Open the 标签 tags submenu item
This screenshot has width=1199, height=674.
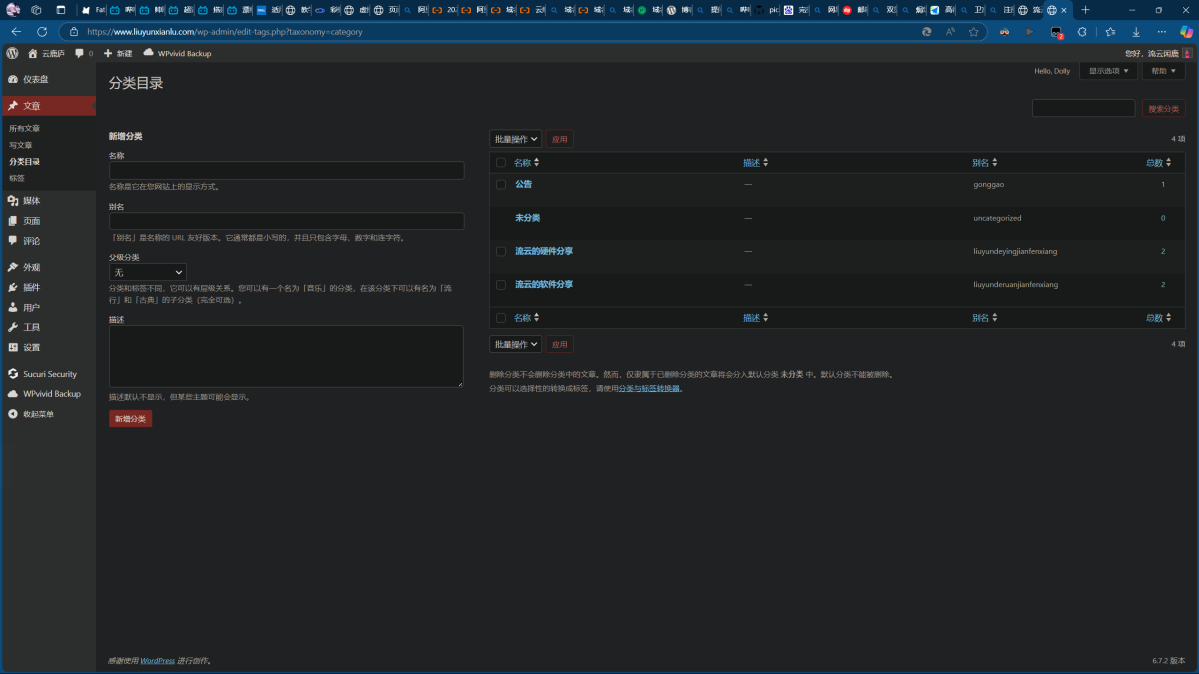click(x=17, y=178)
